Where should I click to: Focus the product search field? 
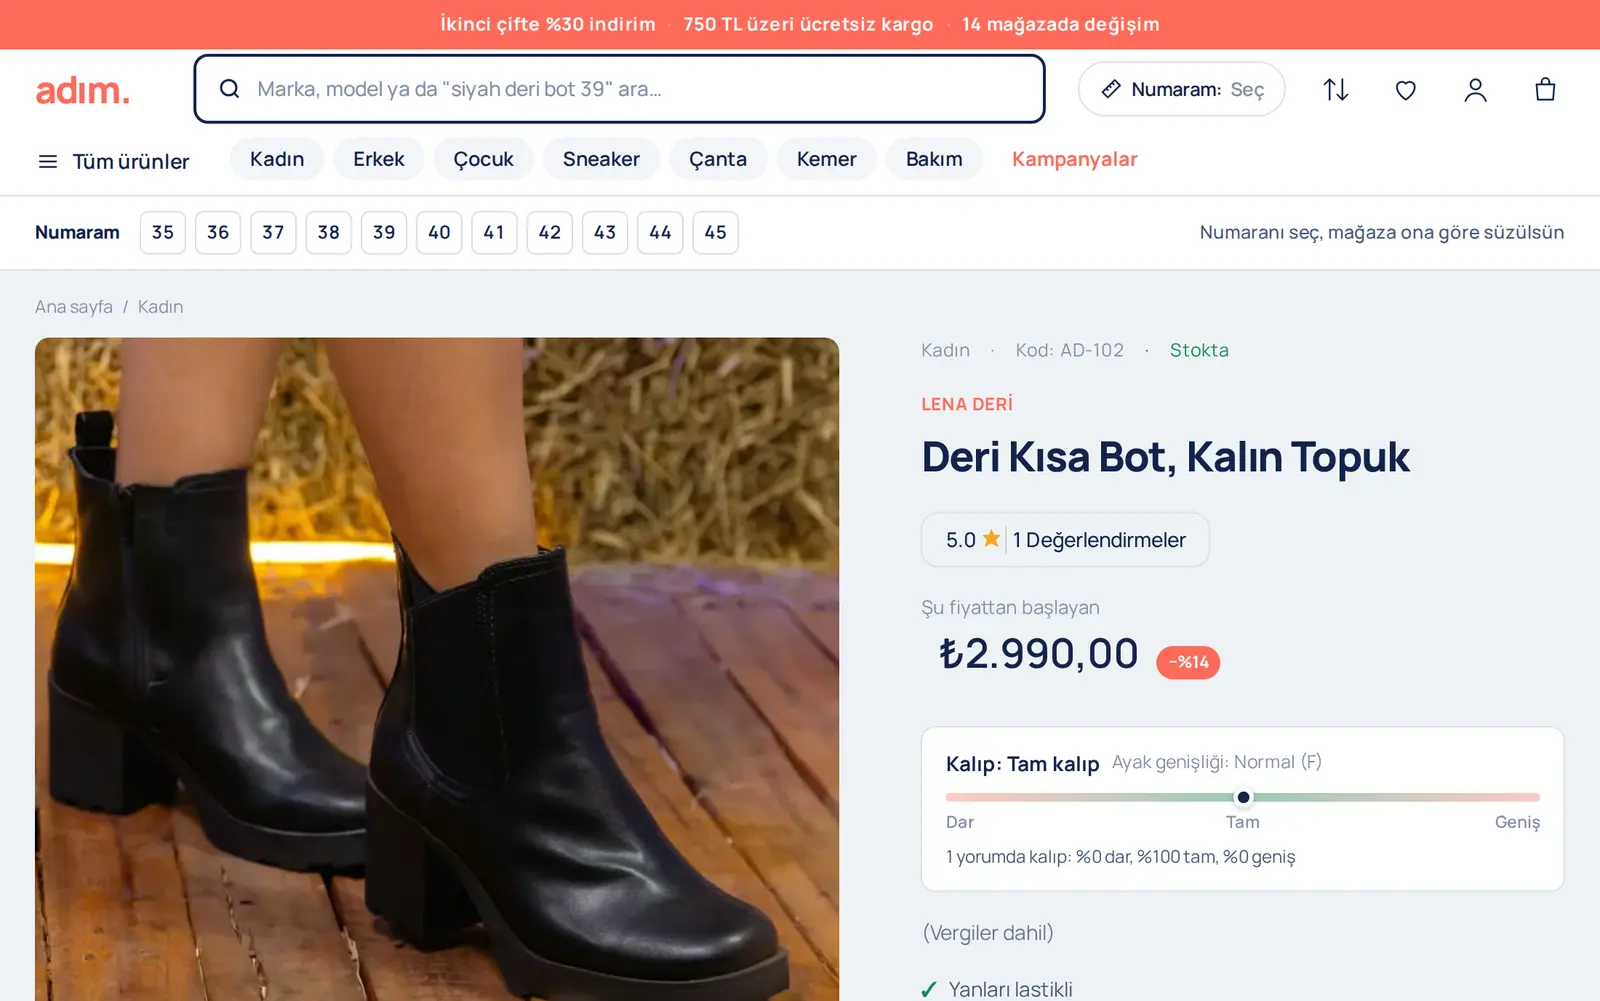[x=619, y=89]
